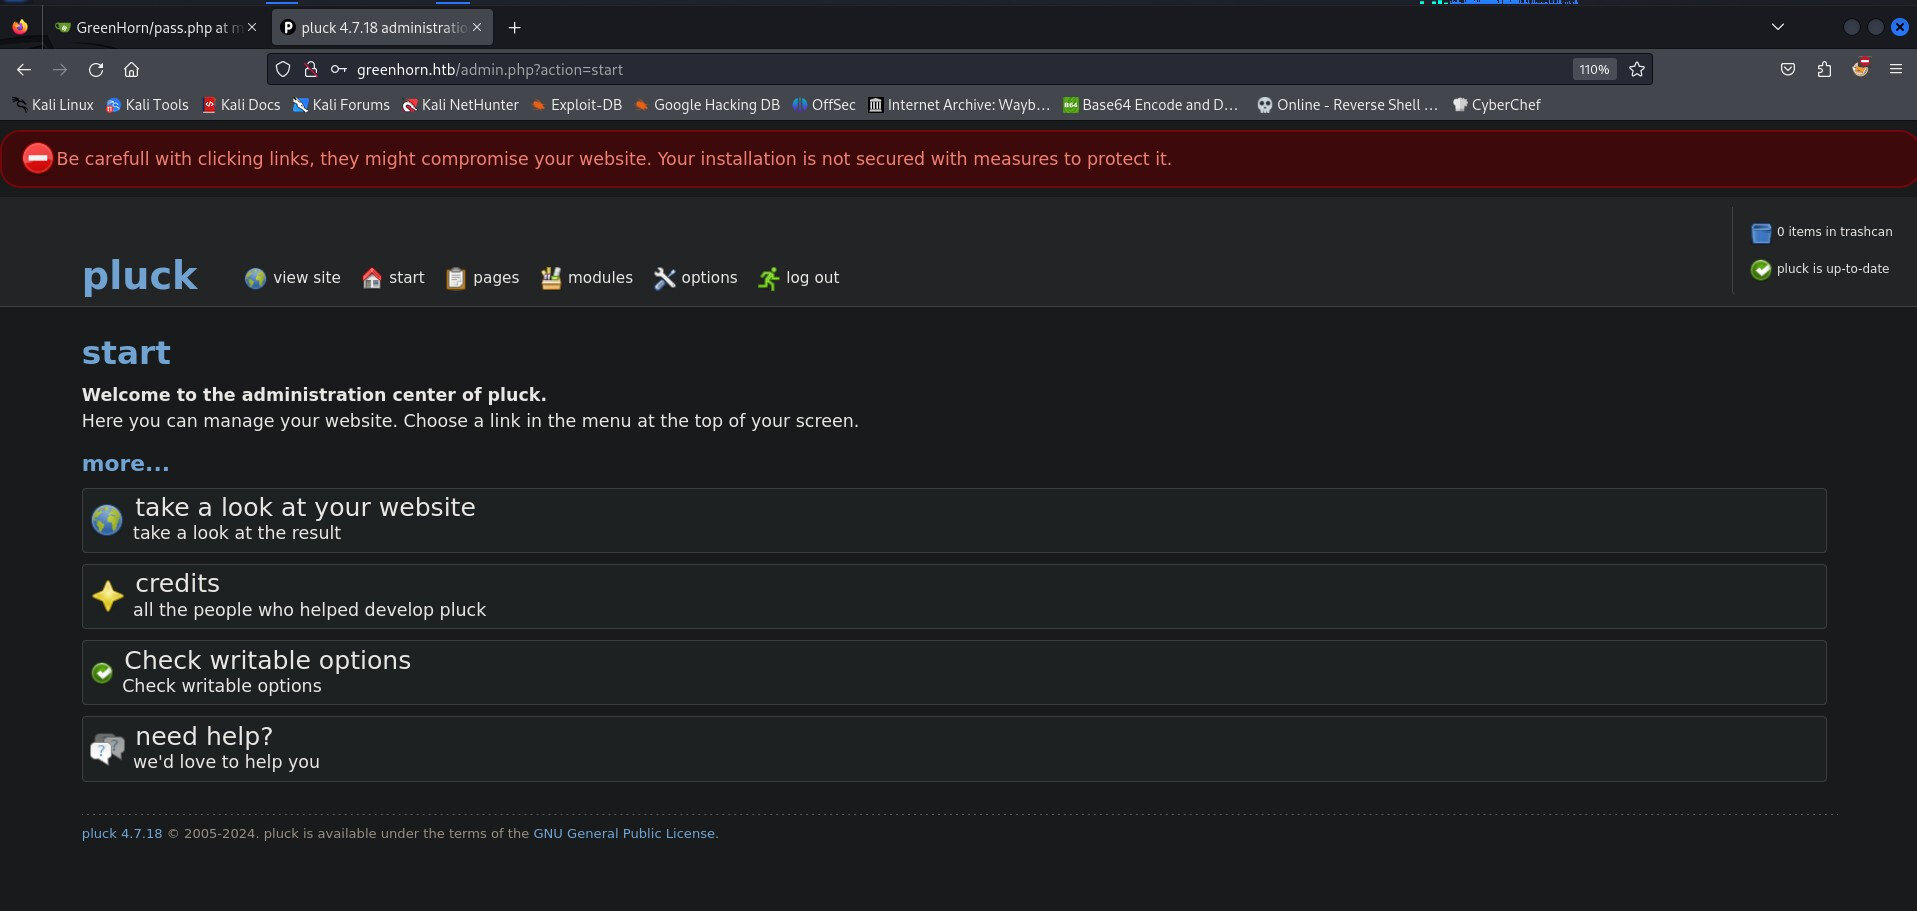Click the 110% zoom level indicator

coord(1594,70)
